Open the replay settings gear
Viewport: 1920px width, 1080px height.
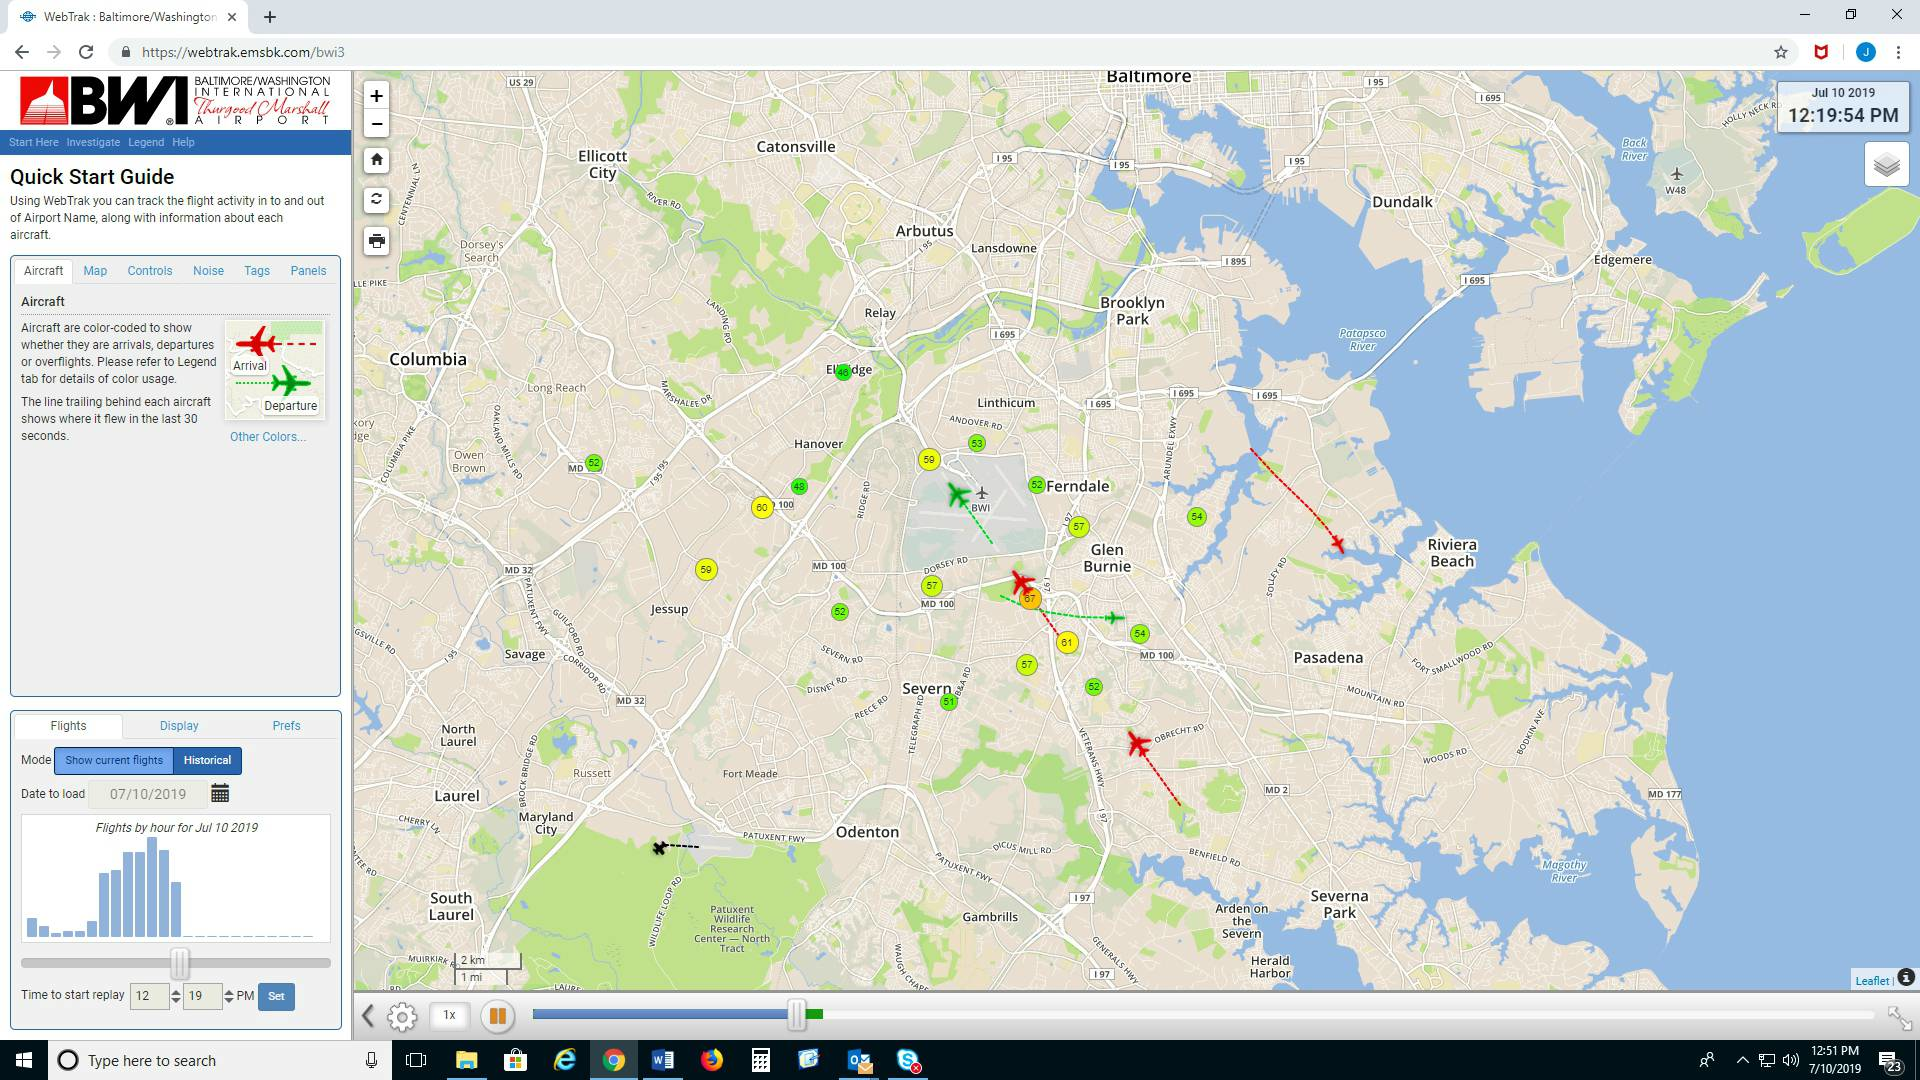(x=402, y=1015)
